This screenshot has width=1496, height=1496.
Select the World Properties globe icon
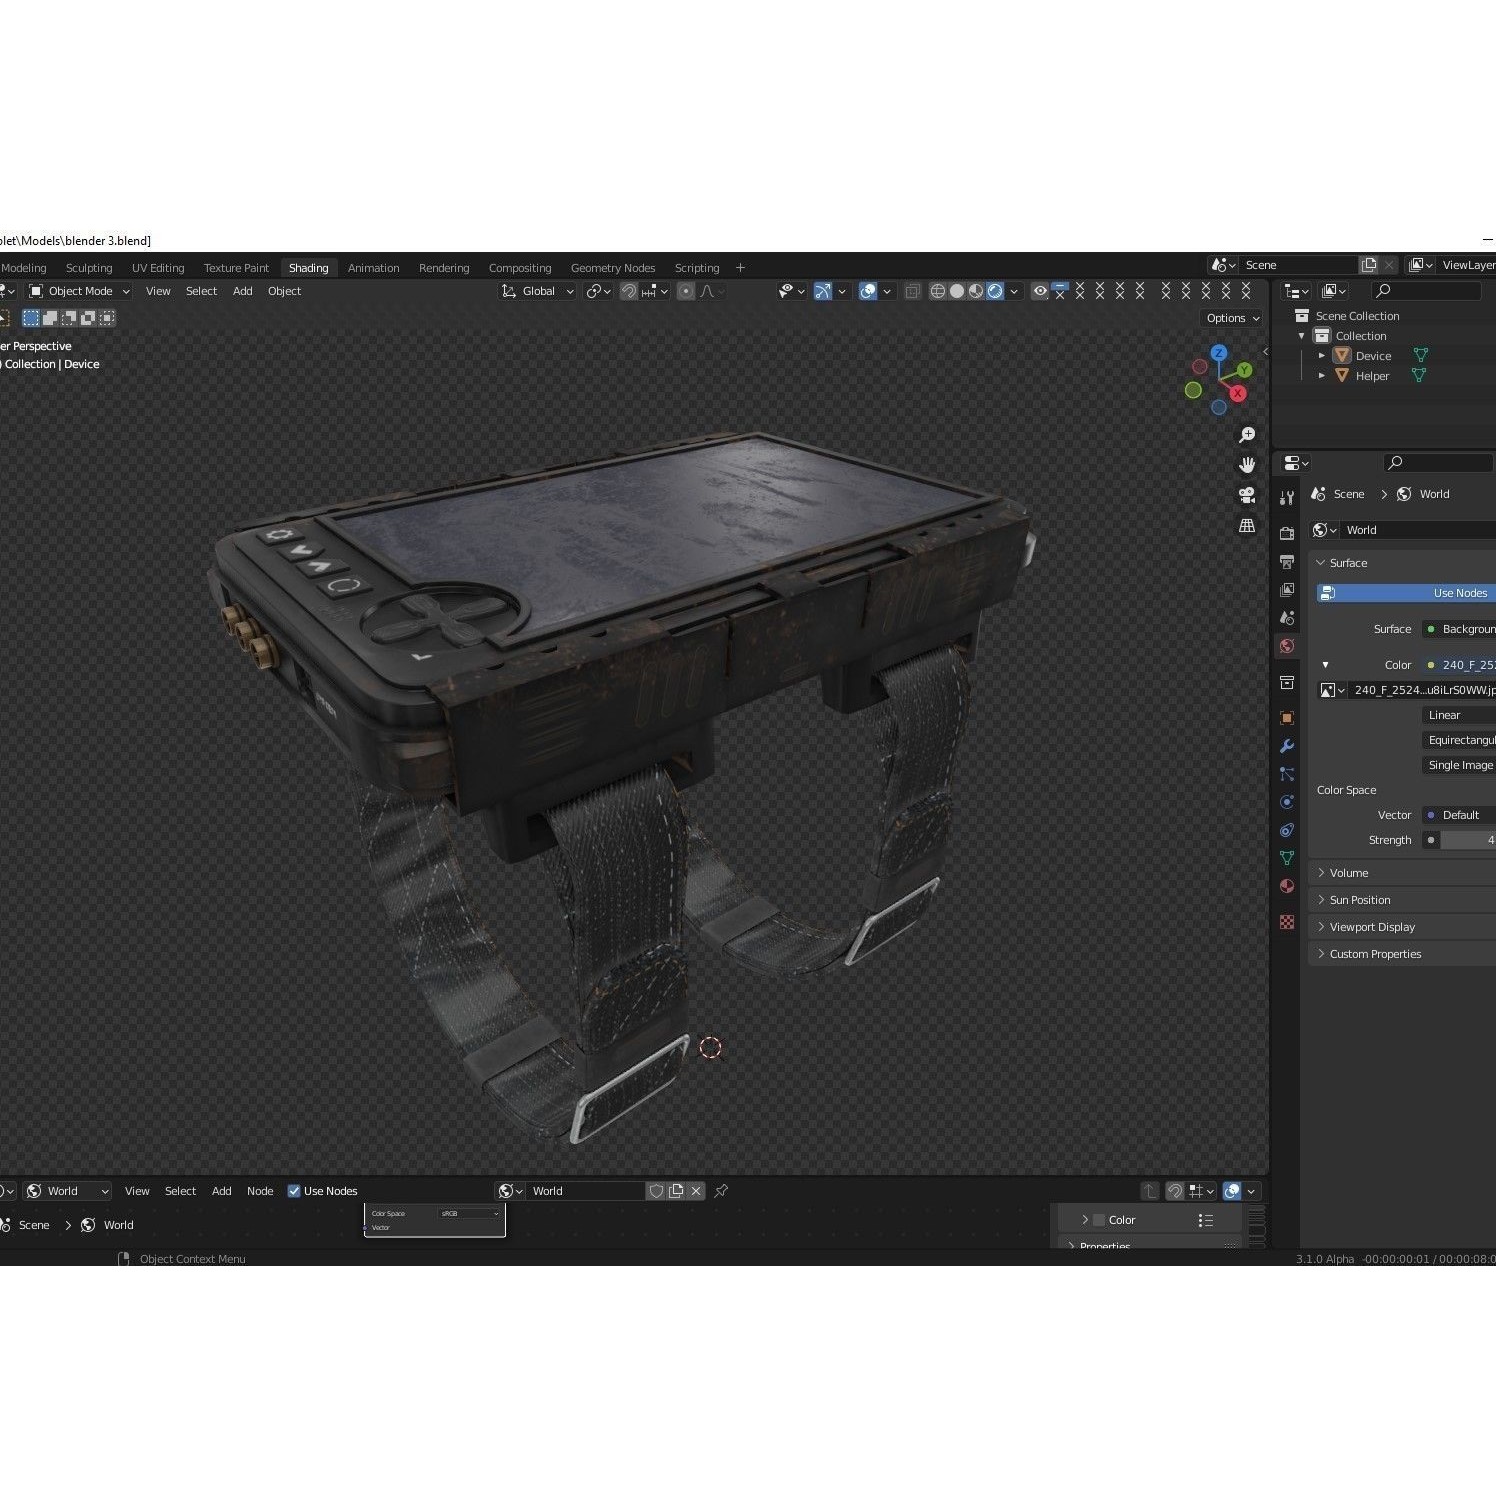[x=1287, y=646]
